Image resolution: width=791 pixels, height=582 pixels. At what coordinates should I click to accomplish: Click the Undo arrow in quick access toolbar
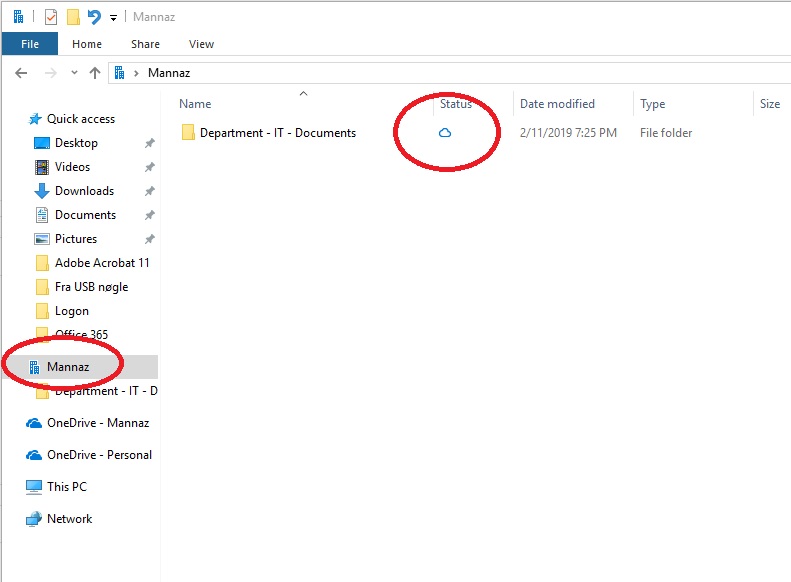[94, 17]
